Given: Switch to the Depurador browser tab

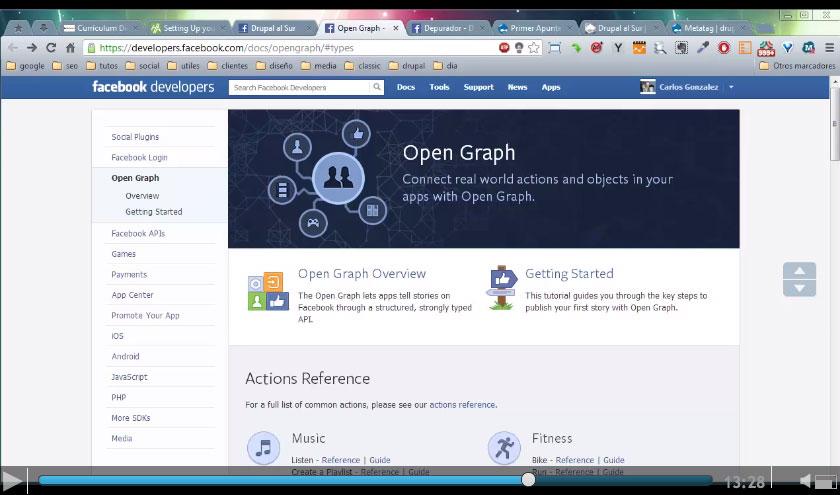Looking at the screenshot, I should (x=448, y=28).
